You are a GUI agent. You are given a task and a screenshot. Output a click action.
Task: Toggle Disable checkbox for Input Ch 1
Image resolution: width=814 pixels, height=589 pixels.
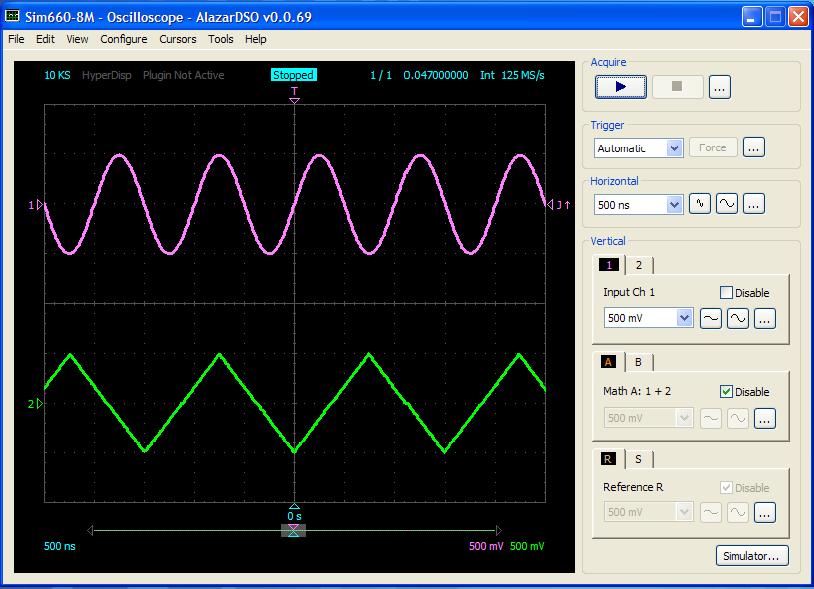click(x=726, y=293)
